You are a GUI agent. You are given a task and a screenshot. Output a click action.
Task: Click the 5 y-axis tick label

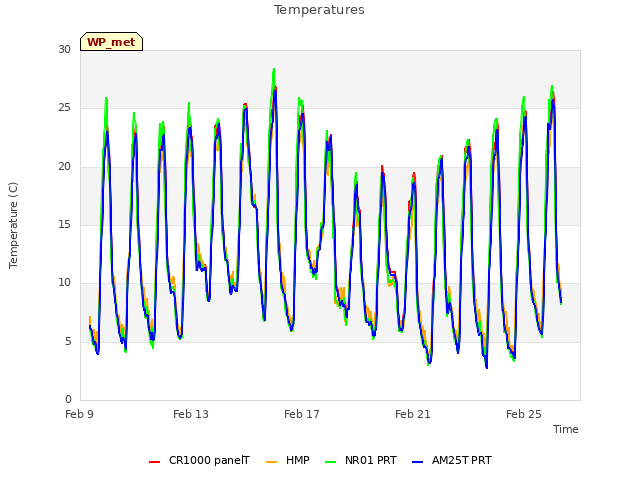(x=68, y=341)
